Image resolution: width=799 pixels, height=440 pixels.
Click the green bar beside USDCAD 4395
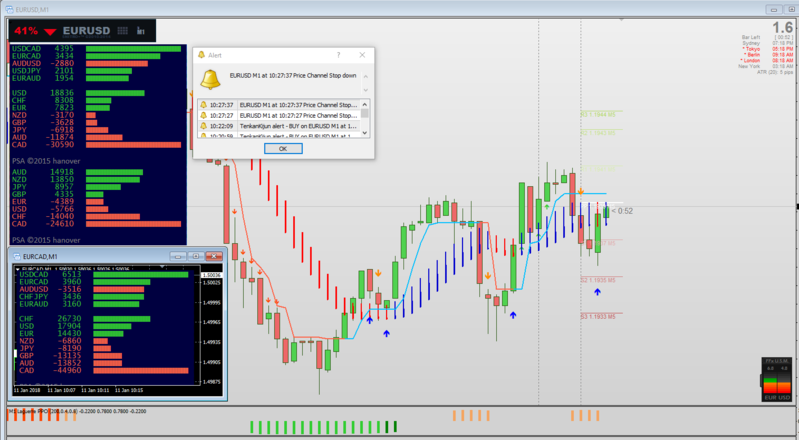(134, 49)
